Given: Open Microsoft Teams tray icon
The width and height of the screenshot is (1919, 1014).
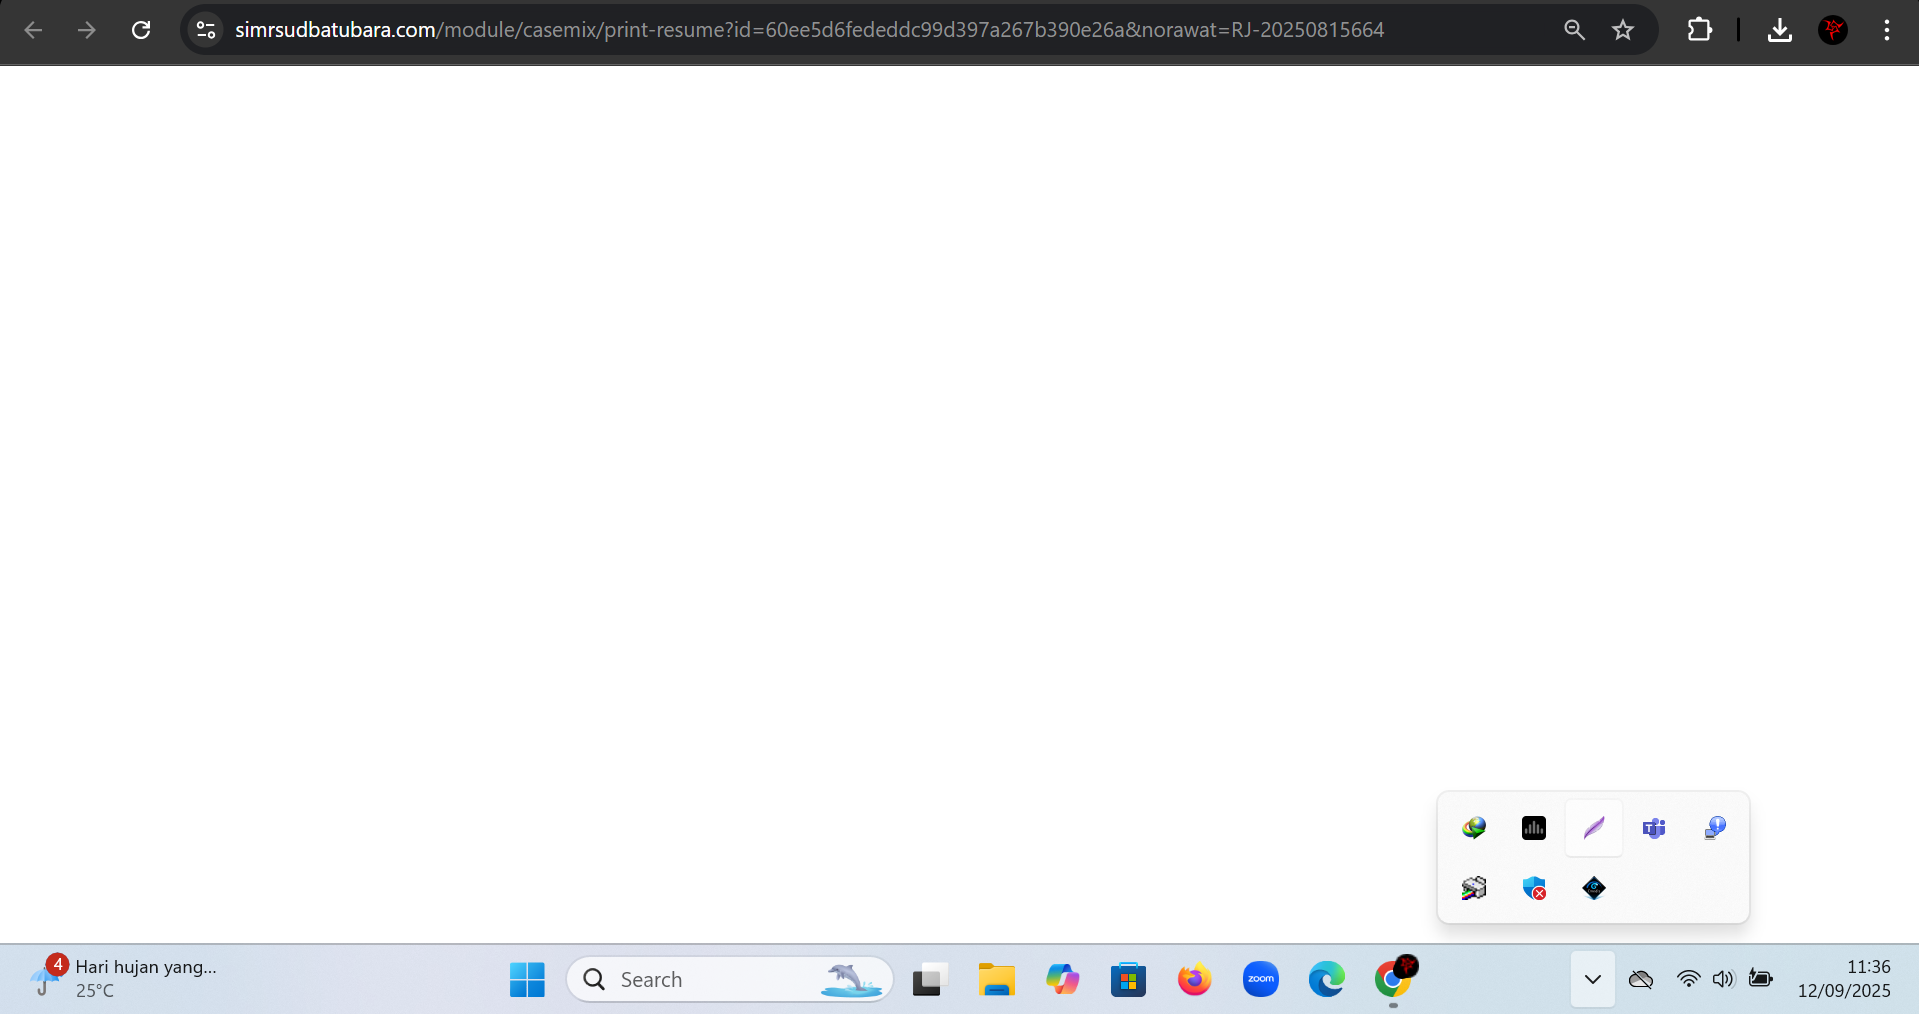Looking at the screenshot, I should pyautogui.click(x=1654, y=828).
